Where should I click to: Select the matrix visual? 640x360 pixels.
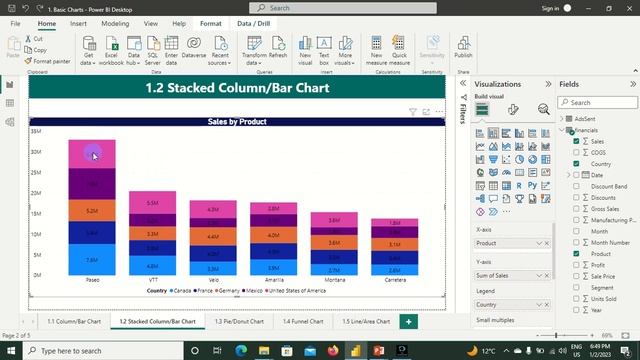506,185
